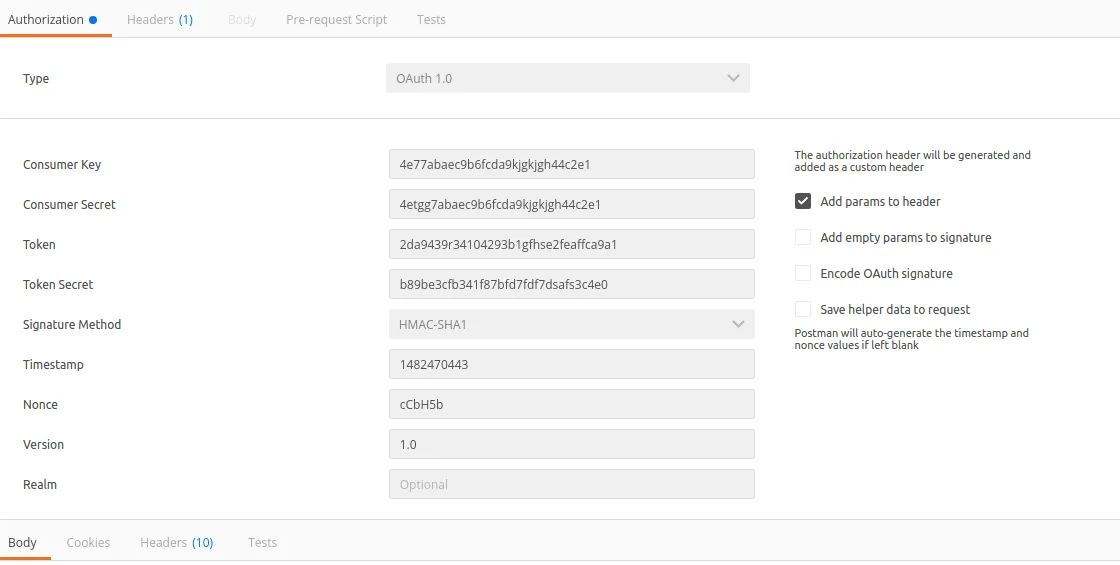Click the Nonce value field

571,404
